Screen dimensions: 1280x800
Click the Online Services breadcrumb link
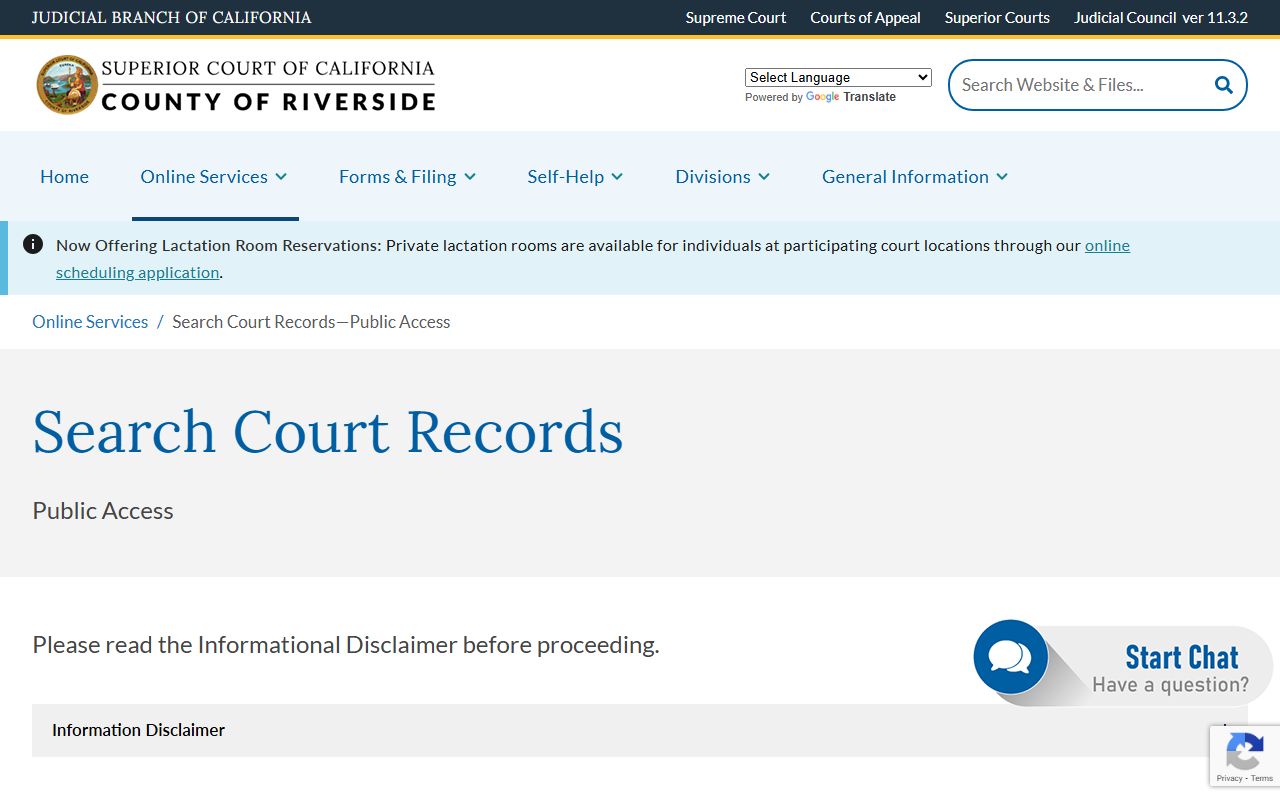[x=90, y=322]
